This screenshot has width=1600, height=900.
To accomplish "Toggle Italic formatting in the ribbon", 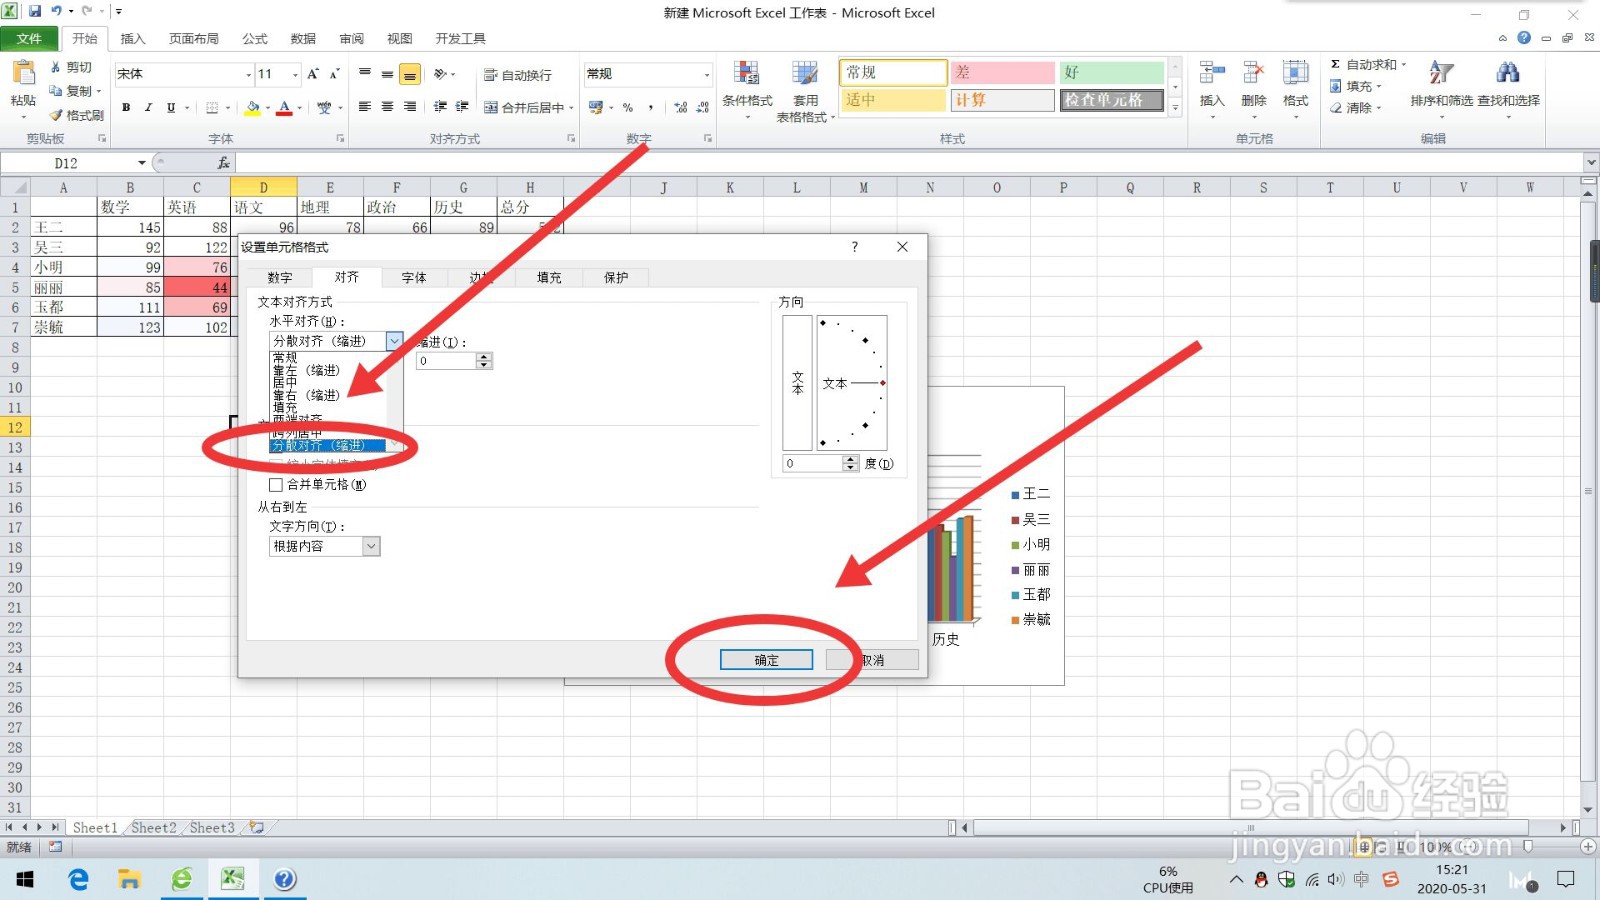I will pos(148,107).
